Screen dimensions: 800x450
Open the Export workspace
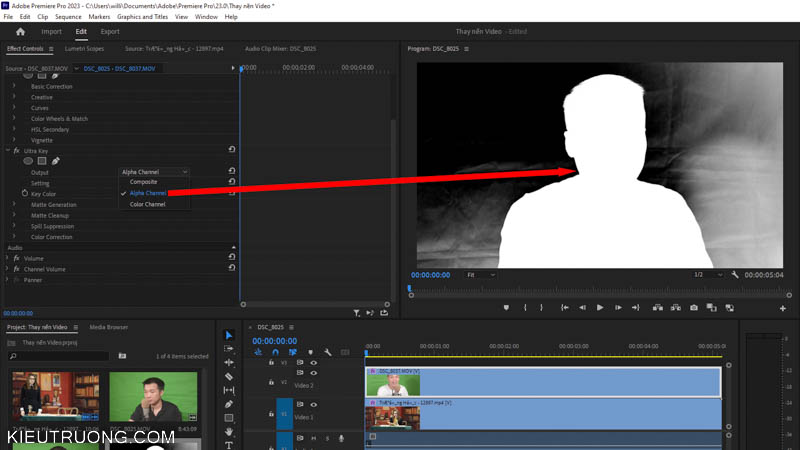point(110,32)
